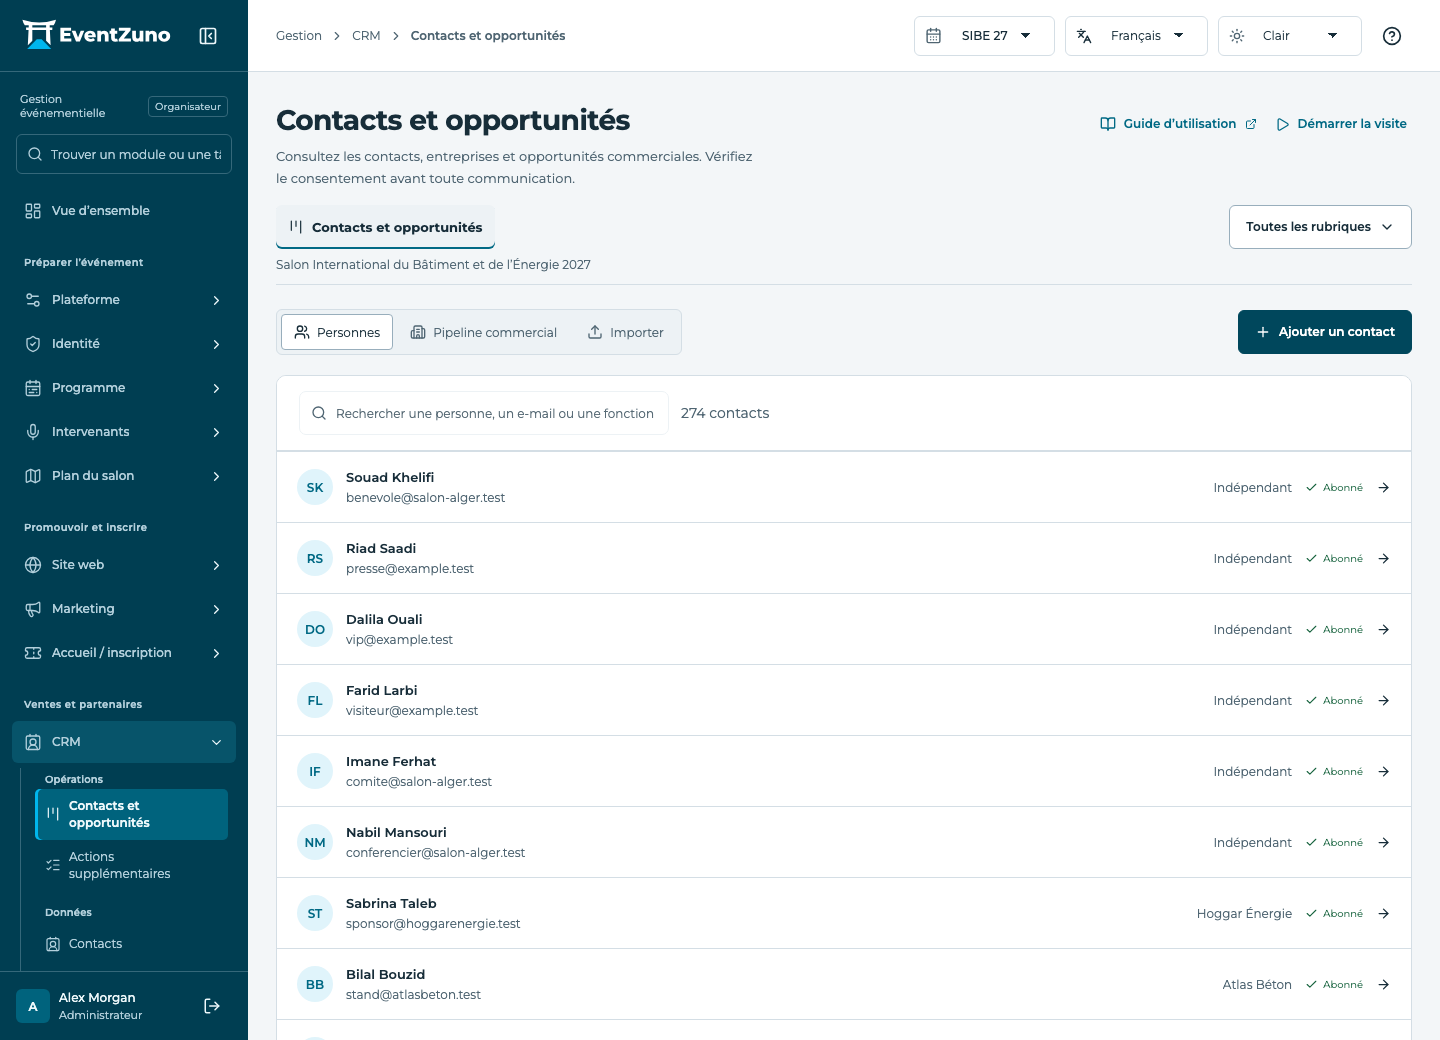The image size is (1440, 1040).
Task: Open Imane Ferhat's contact arrow
Action: [1384, 772]
